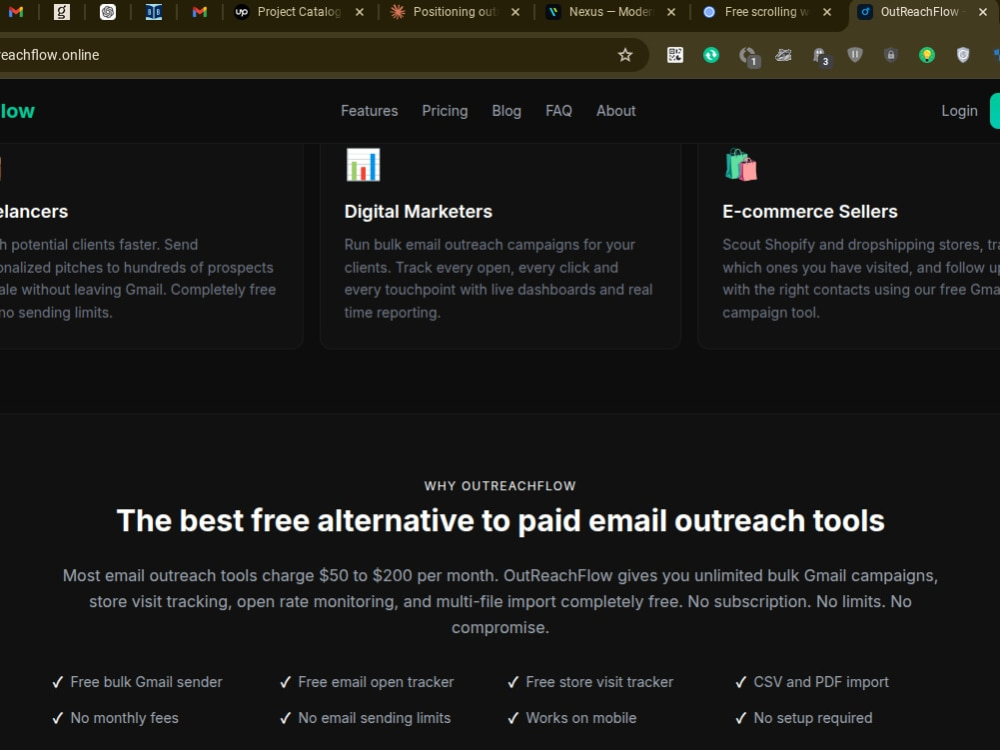The width and height of the screenshot is (1000, 750).
Task: Close the Nexus tab
Action: point(671,11)
